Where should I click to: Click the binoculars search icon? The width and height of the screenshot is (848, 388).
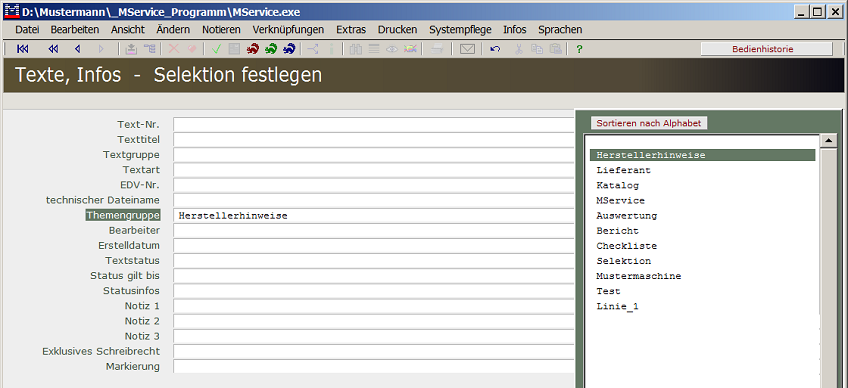[355, 49]
